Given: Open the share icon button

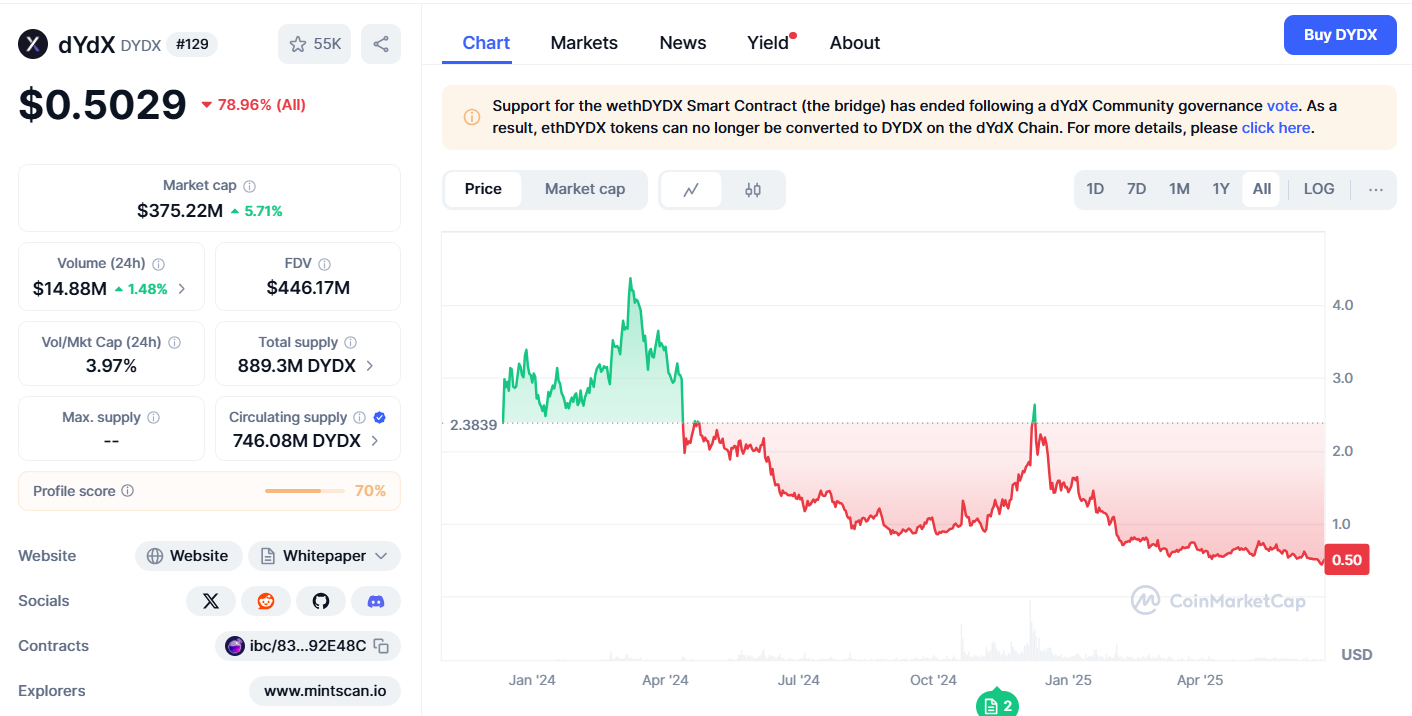Looking at the screenshot, I should point(381,44).
